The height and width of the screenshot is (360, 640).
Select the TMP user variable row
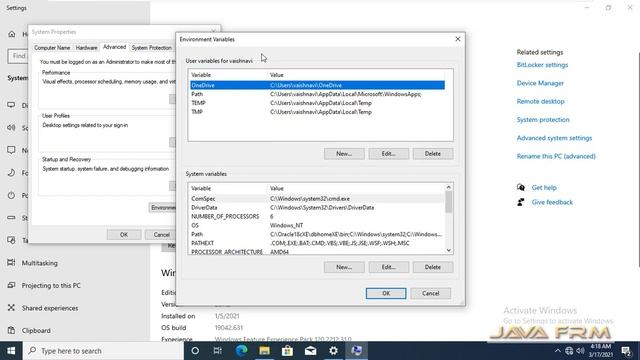coord(317,112)
